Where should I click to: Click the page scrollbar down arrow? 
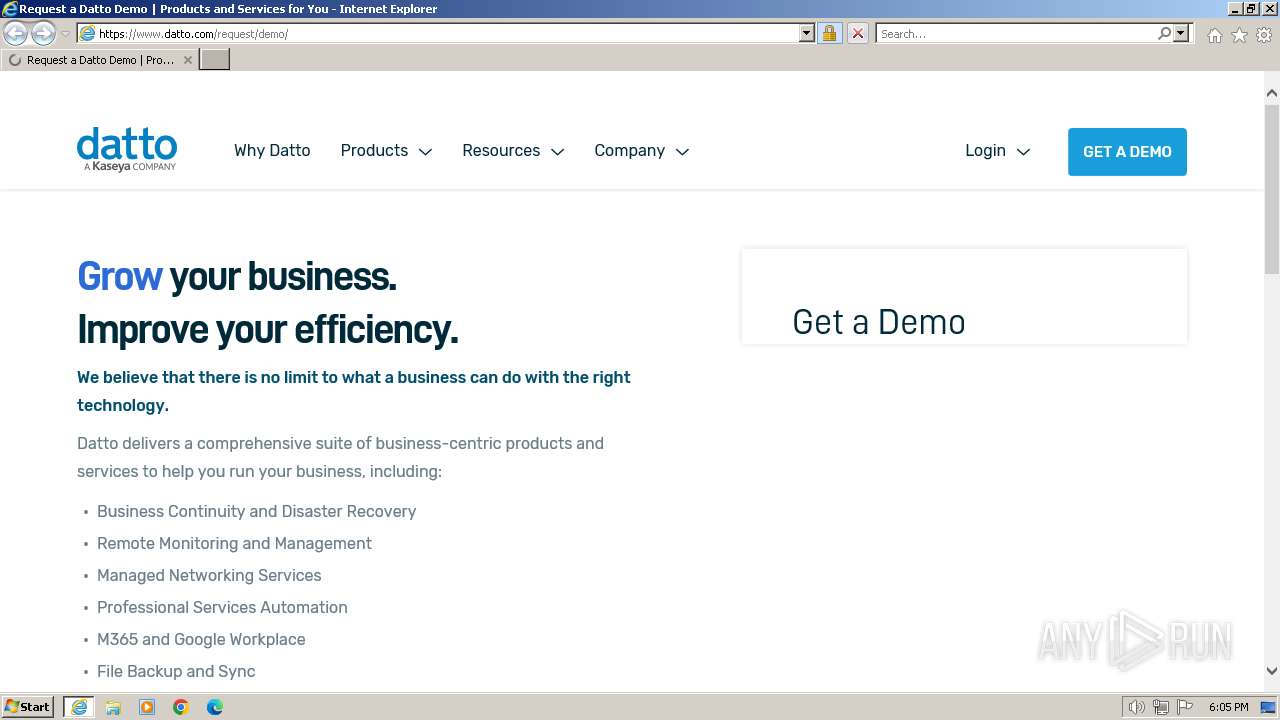point(1271,672)
